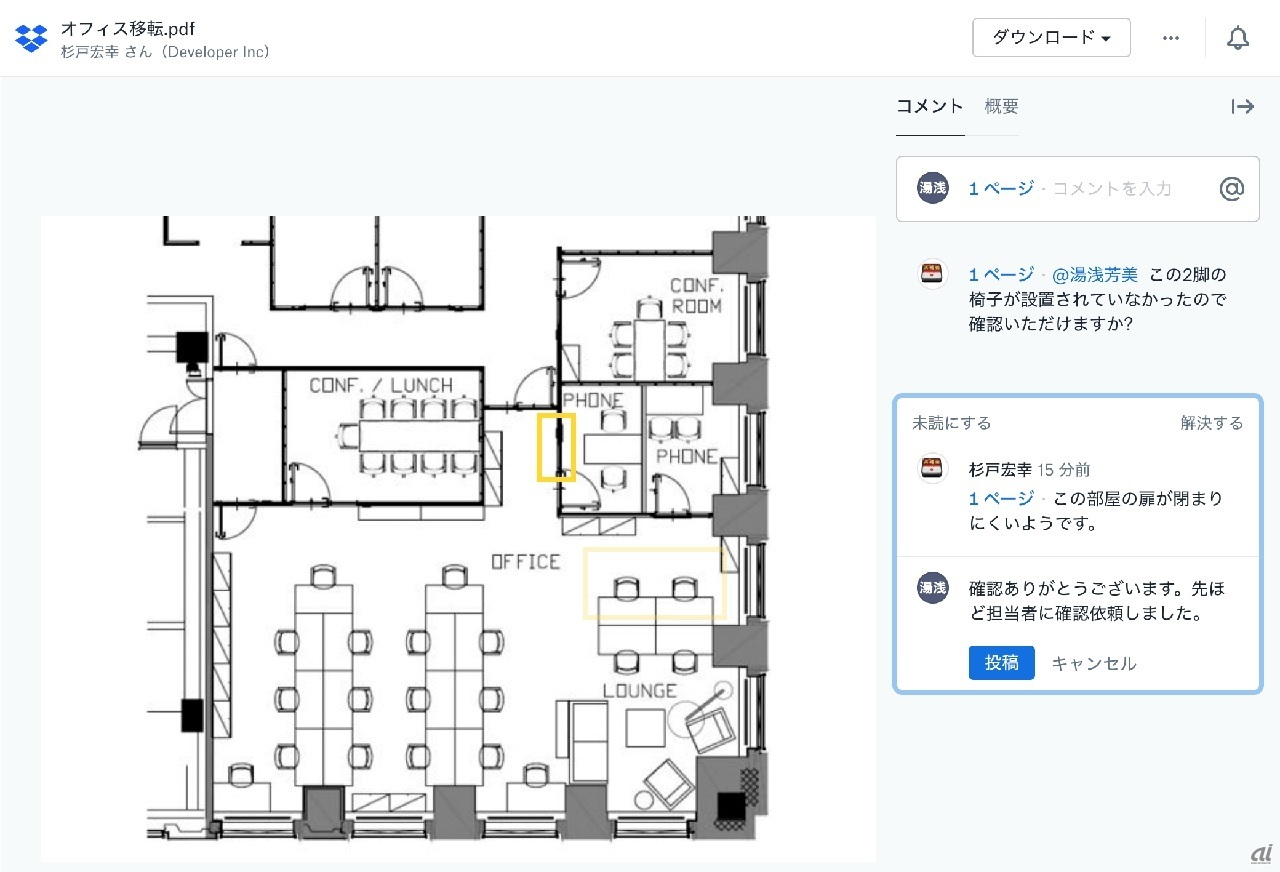Open the three-dot more options menu
The width and height of the screenshot is (1280, 872).
pos(1171,38)
